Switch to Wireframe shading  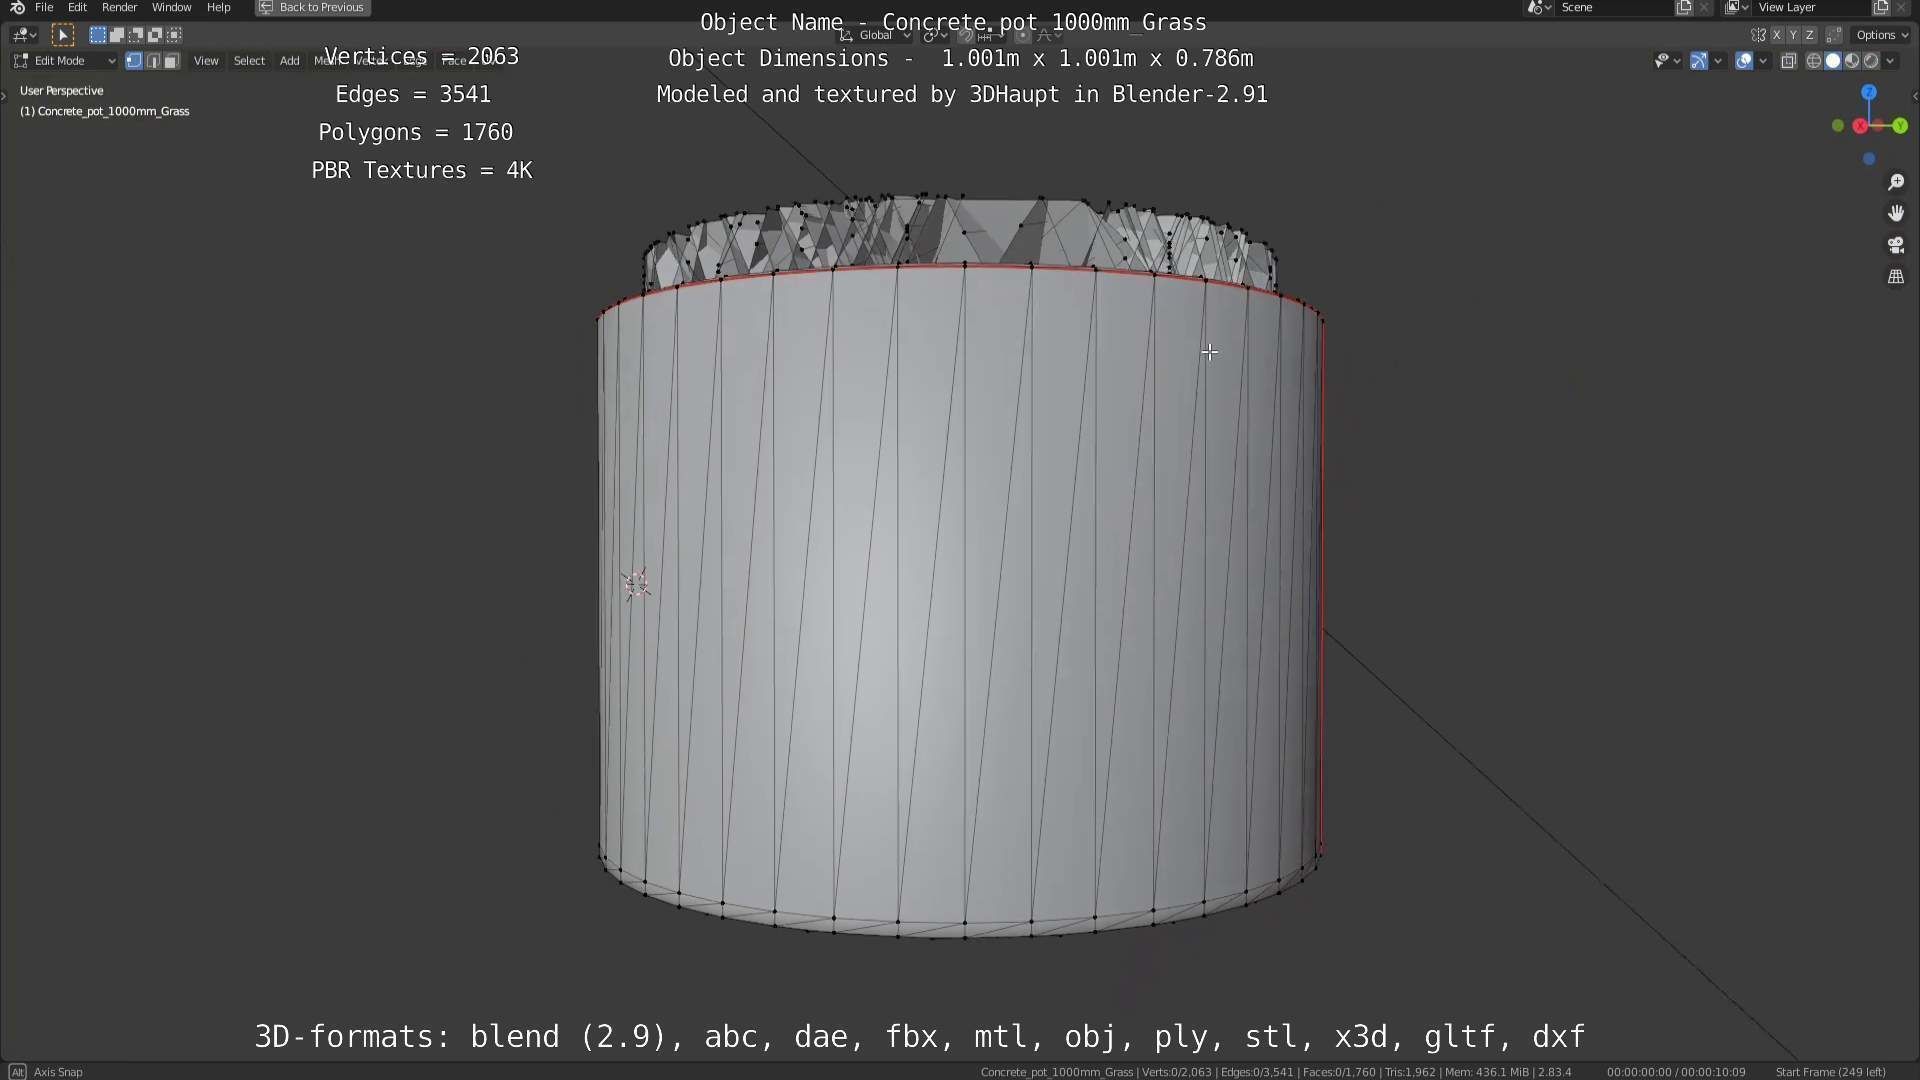pos(1813,61)
